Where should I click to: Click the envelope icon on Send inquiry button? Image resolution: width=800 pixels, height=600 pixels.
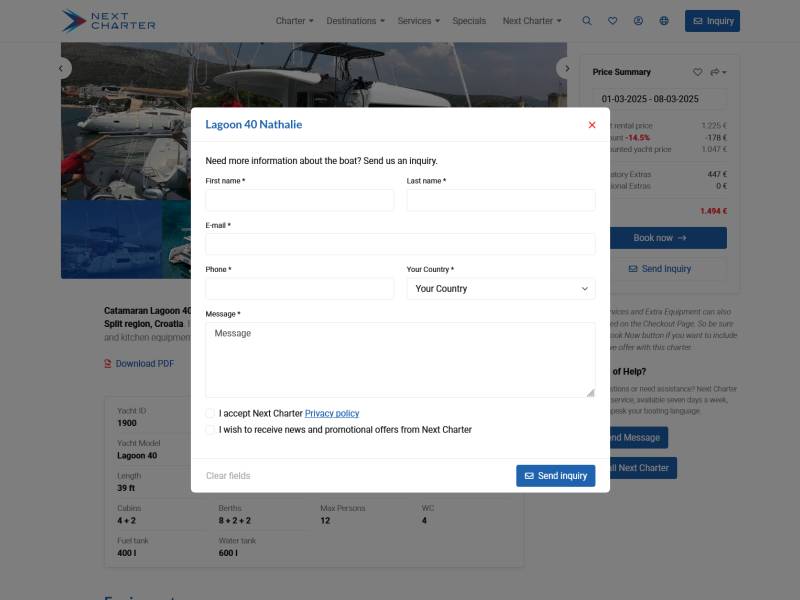529,476
